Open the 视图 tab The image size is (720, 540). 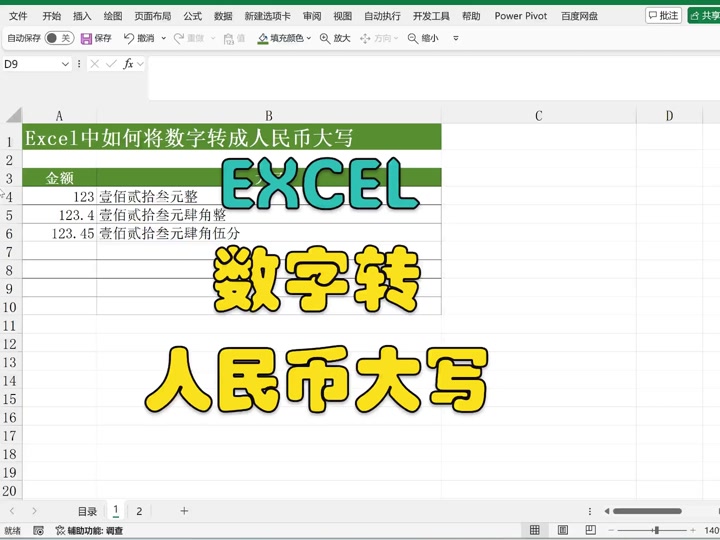point(343,16)
